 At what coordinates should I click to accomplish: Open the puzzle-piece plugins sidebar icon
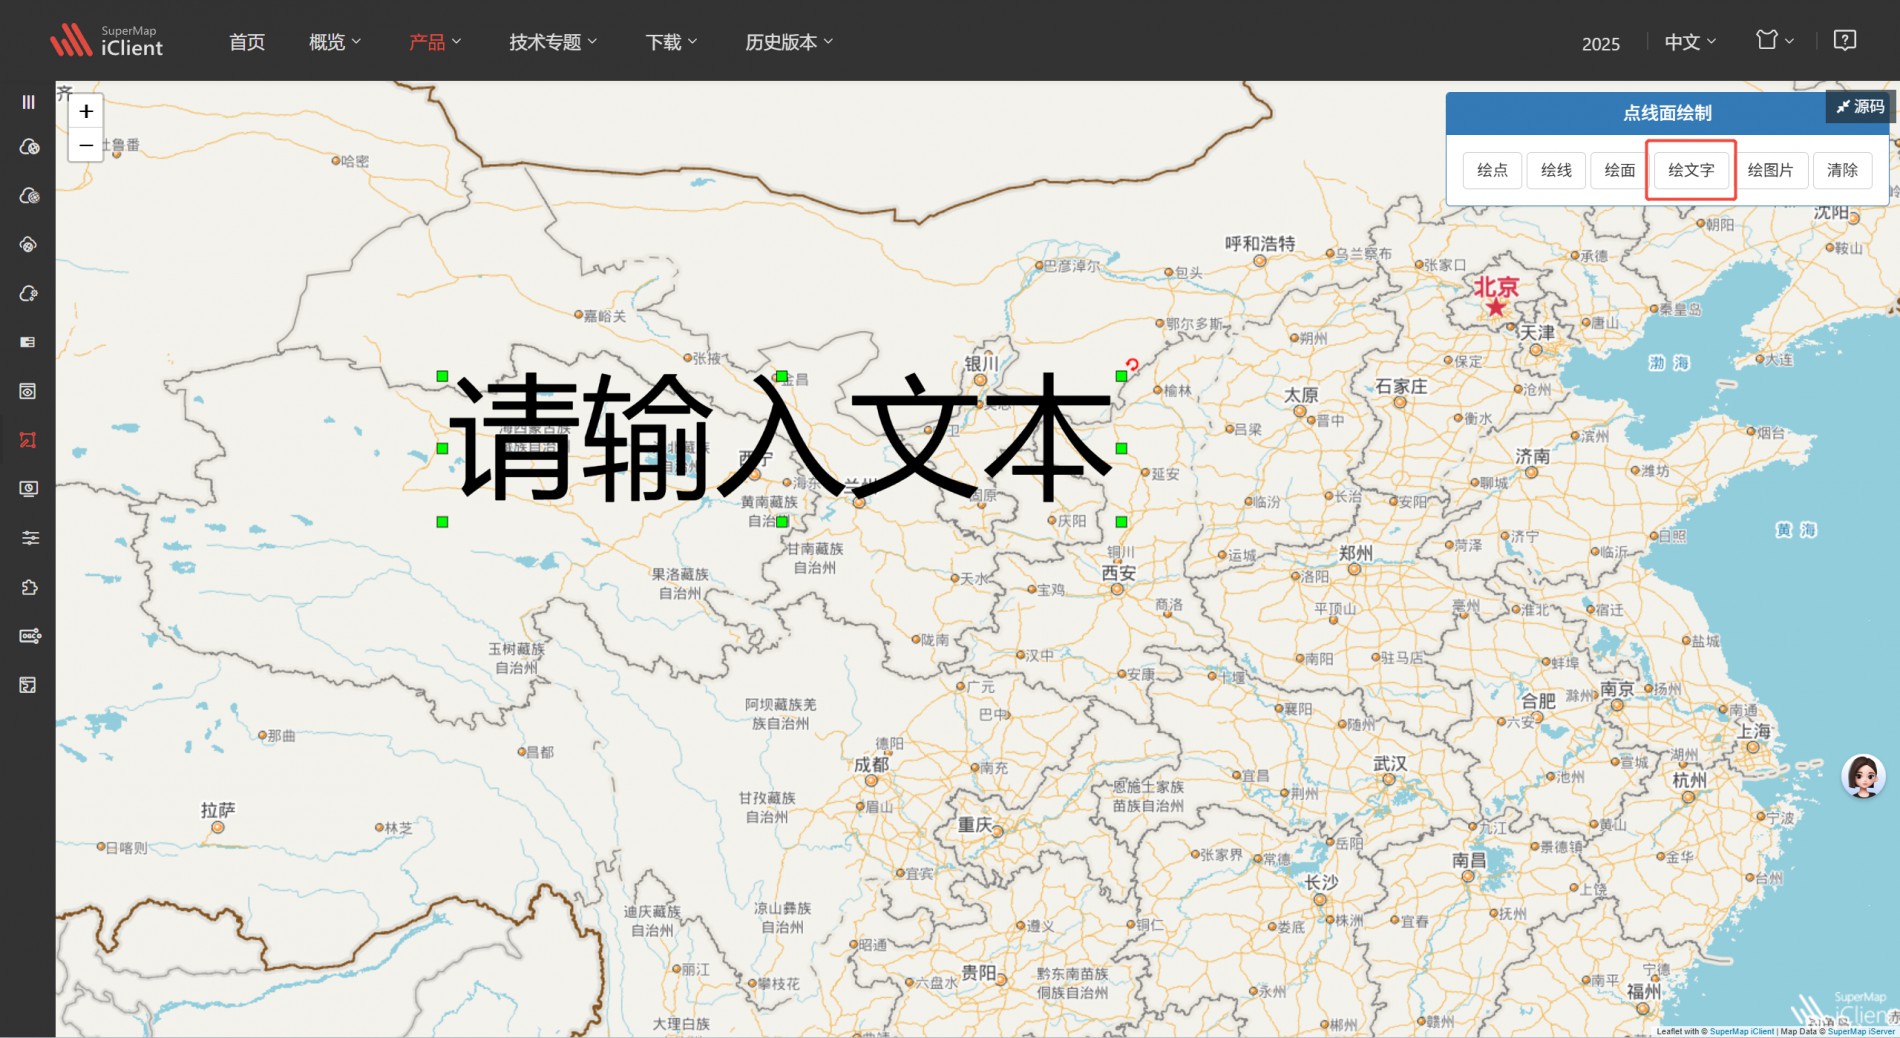(x=28, y=587)
